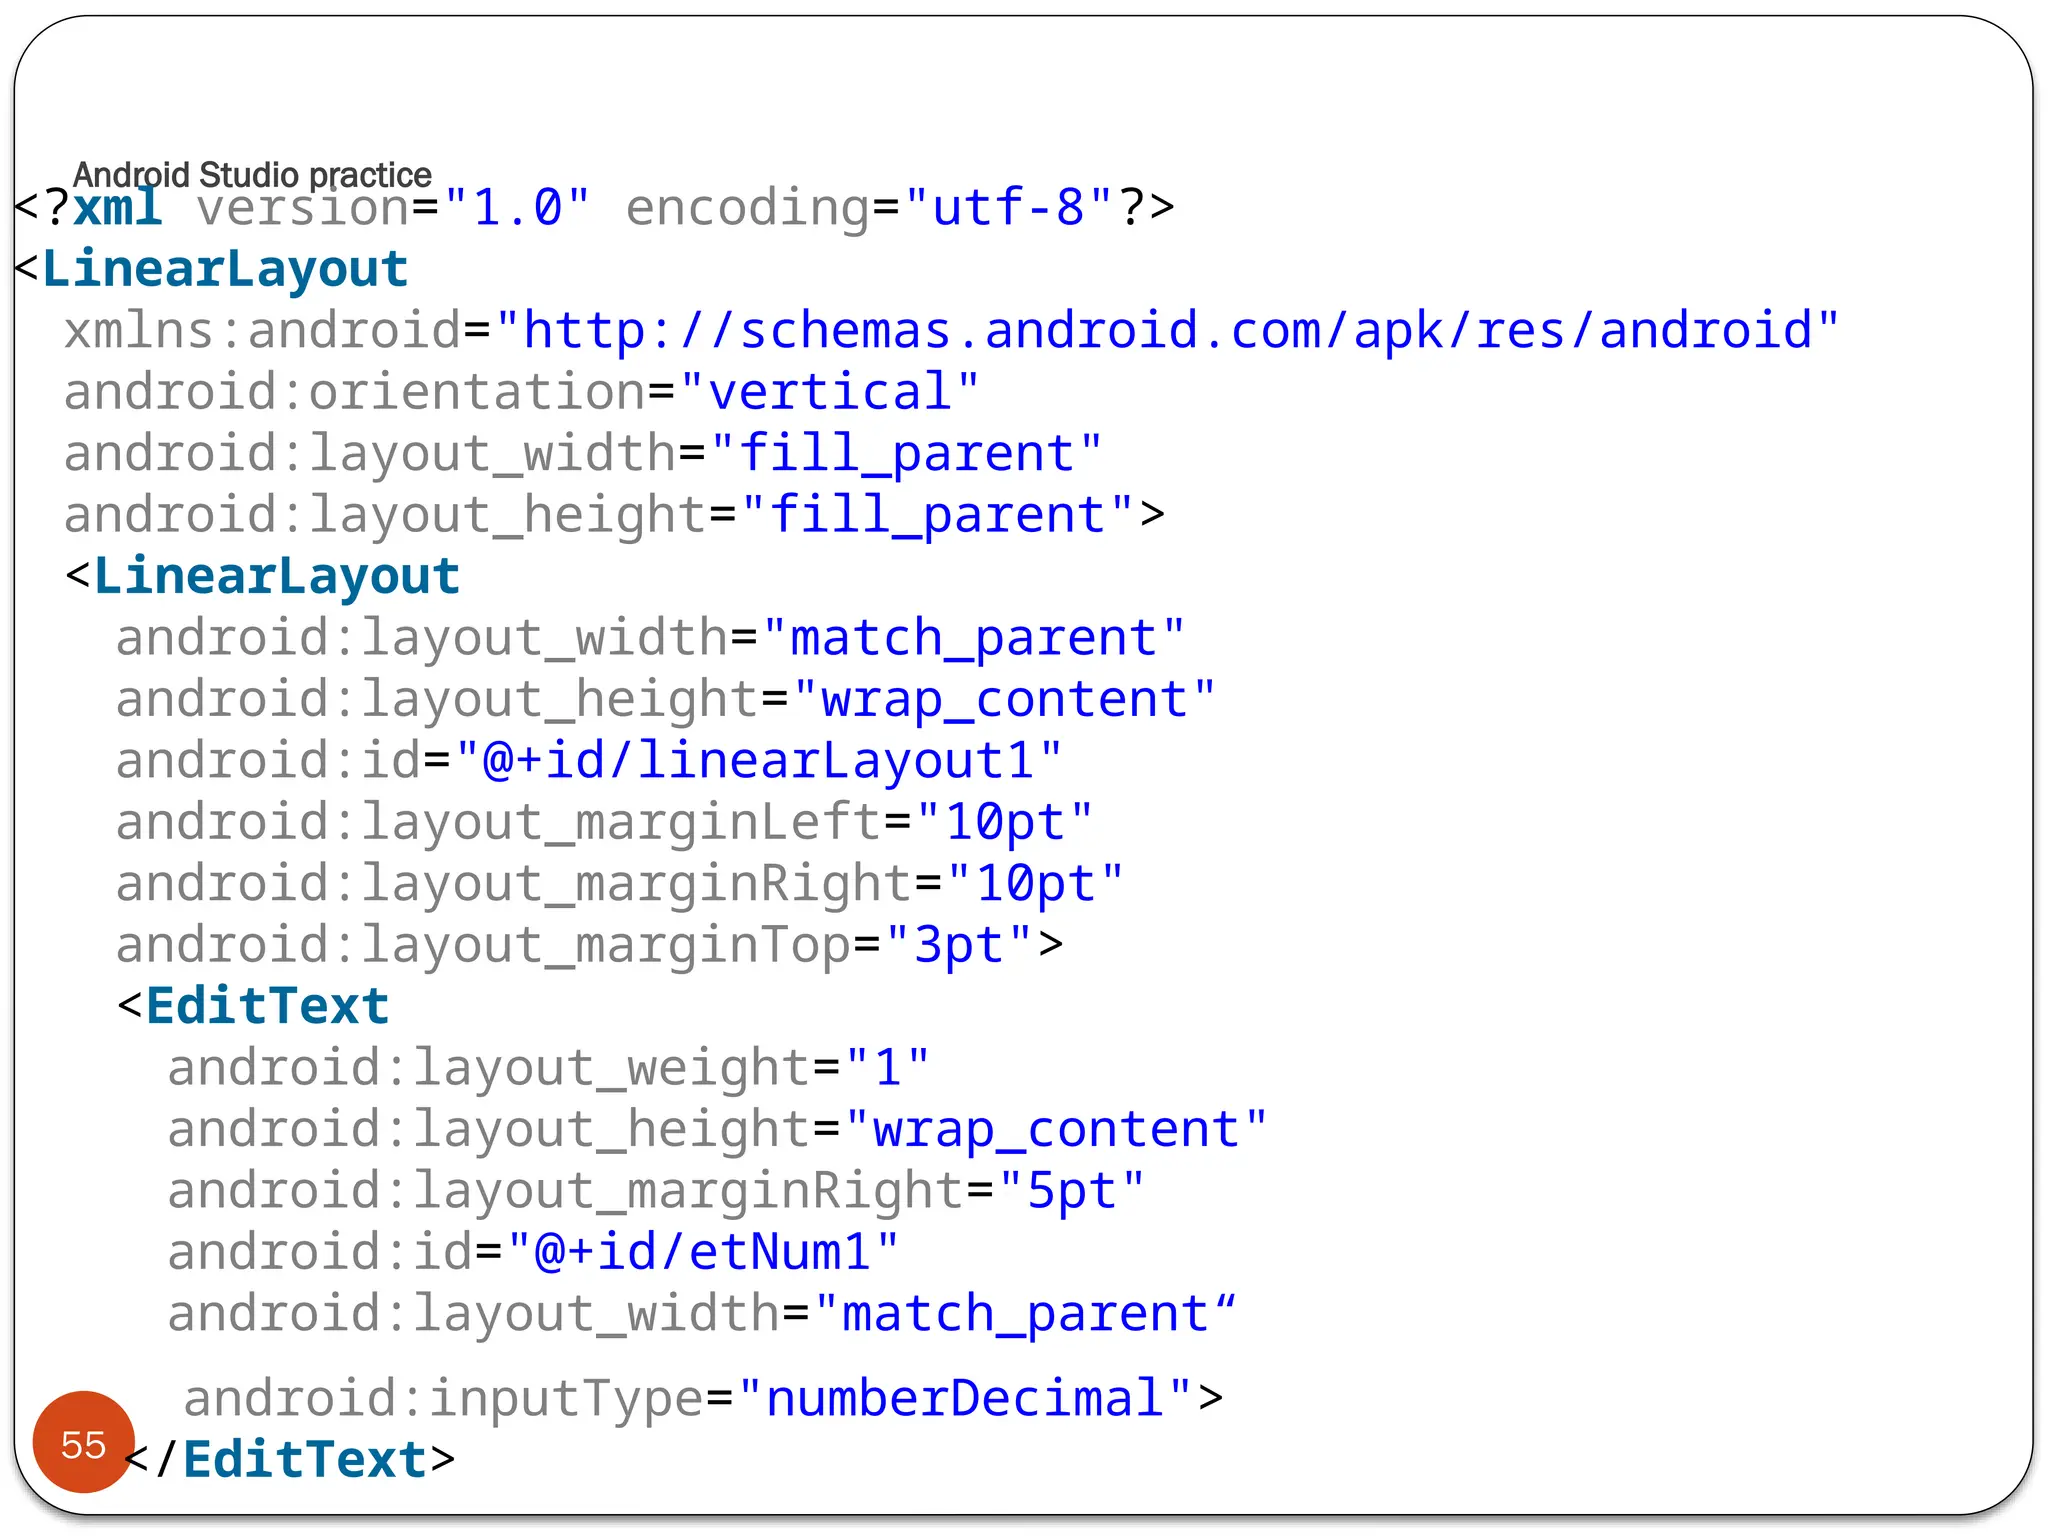Viewport: 2048px width, 1536px height.
Task: Click the android:orientation="vertical" line
Action: click(522, 392)
